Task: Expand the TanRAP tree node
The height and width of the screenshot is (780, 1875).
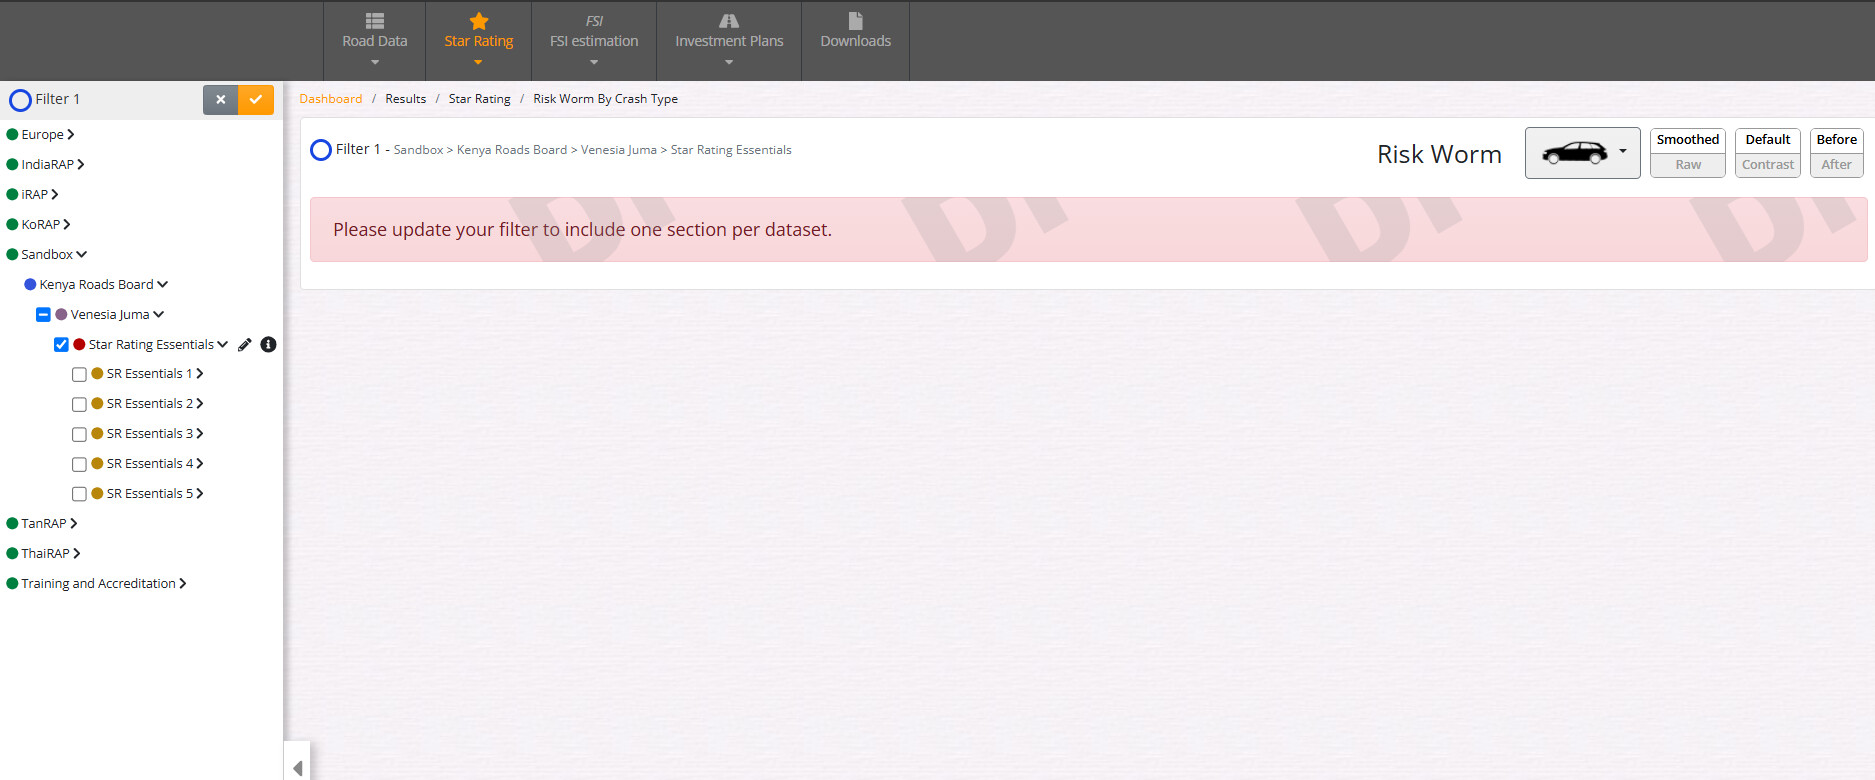Action: tap(73, 523)
